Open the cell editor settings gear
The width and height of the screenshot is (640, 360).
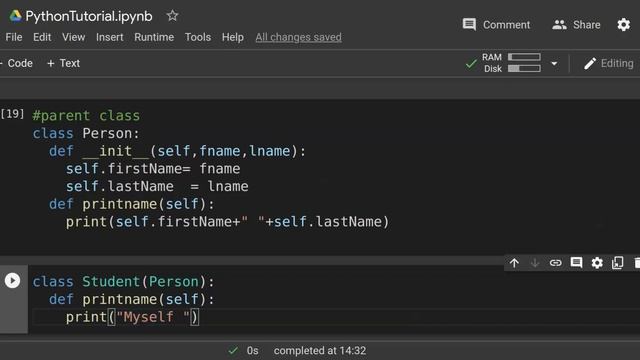click(597, 263)
